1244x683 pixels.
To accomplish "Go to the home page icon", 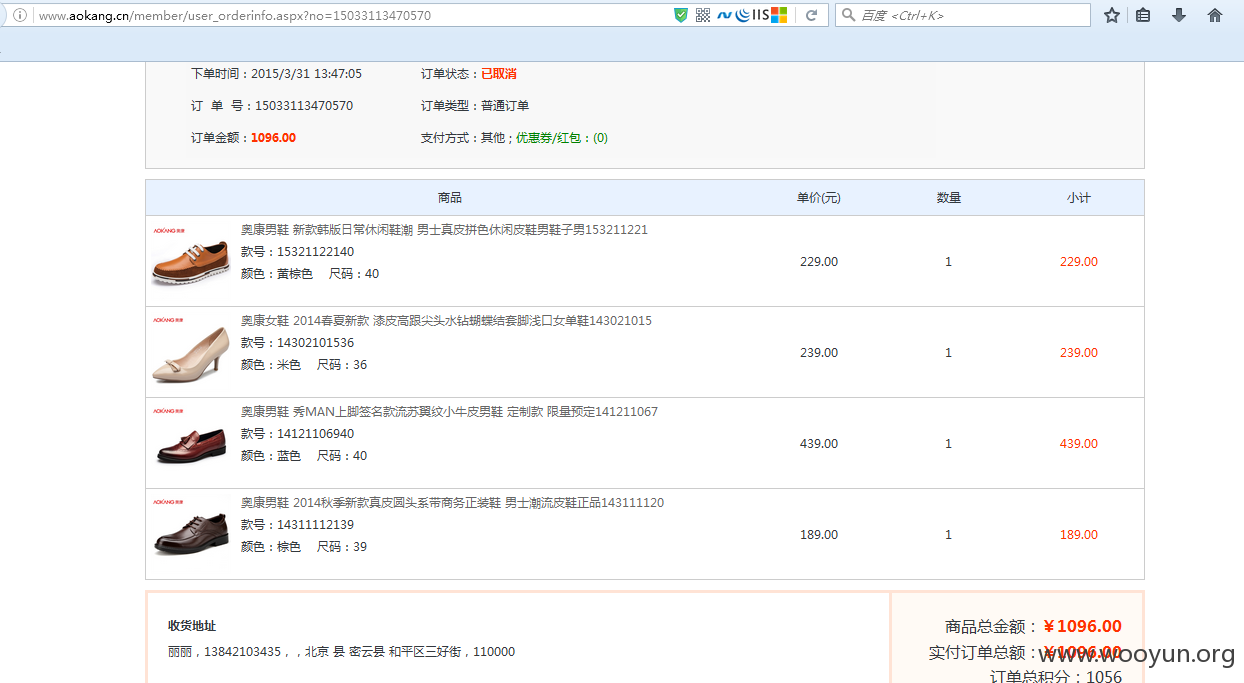I will click(x=1215, y=15).
